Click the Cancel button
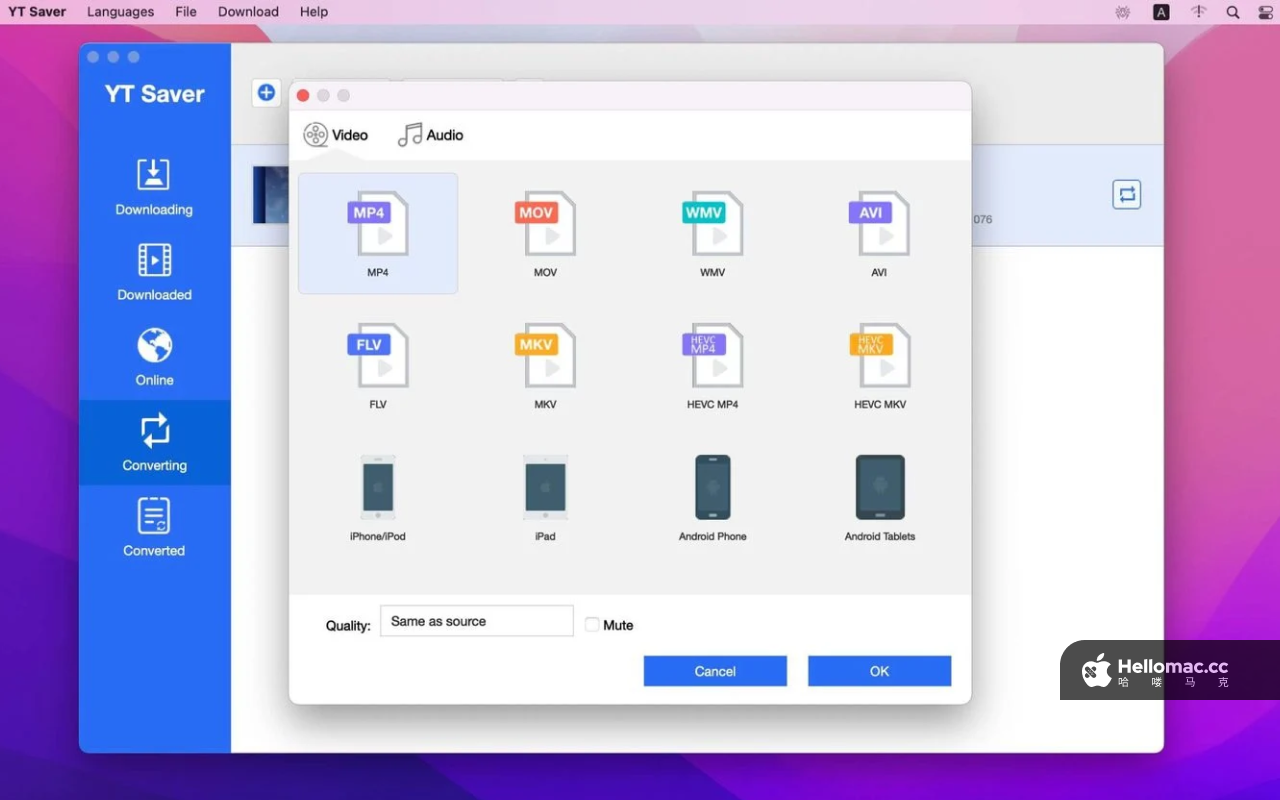 [715, 671]
